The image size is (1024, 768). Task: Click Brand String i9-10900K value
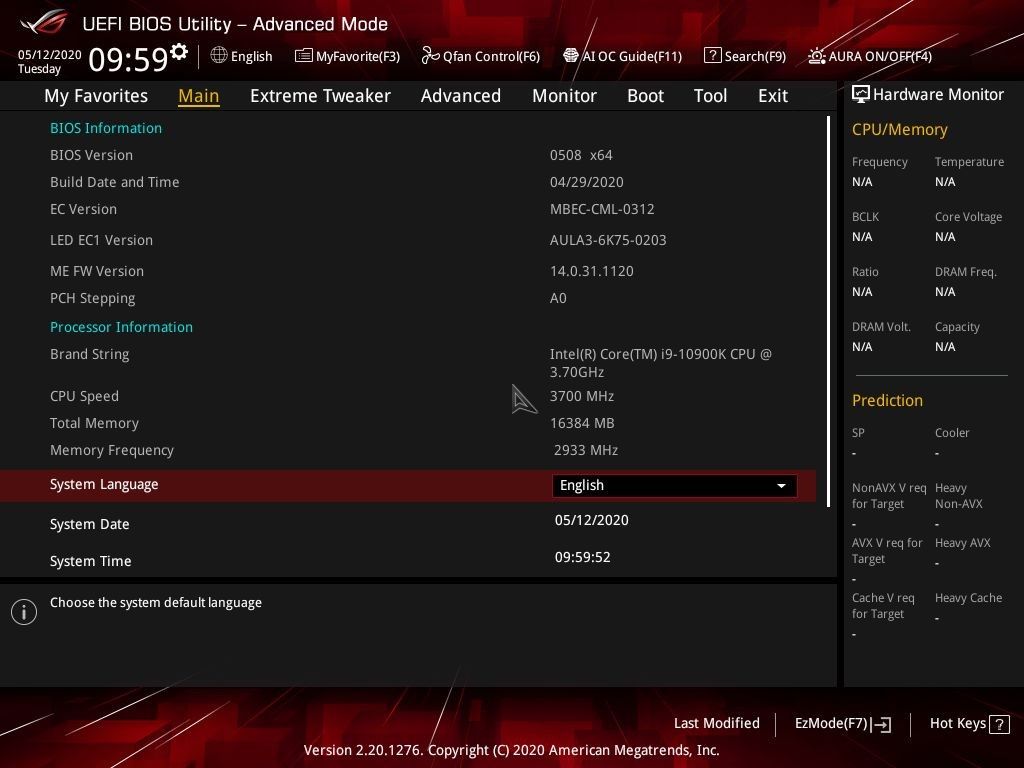coord(661,363)
